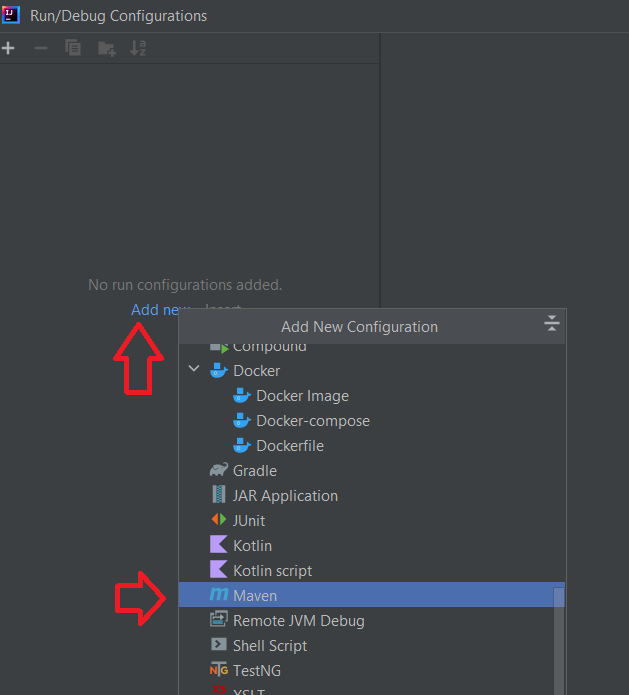Select JUnit from the list
The height and width of the screenshot is (695, 629).
[372, 520]
